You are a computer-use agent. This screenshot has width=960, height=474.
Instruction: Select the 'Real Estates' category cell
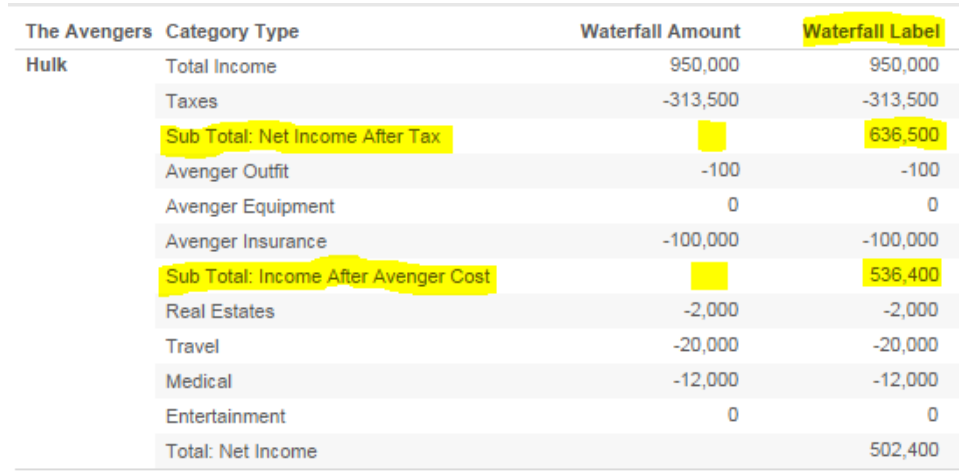(220, 311)
